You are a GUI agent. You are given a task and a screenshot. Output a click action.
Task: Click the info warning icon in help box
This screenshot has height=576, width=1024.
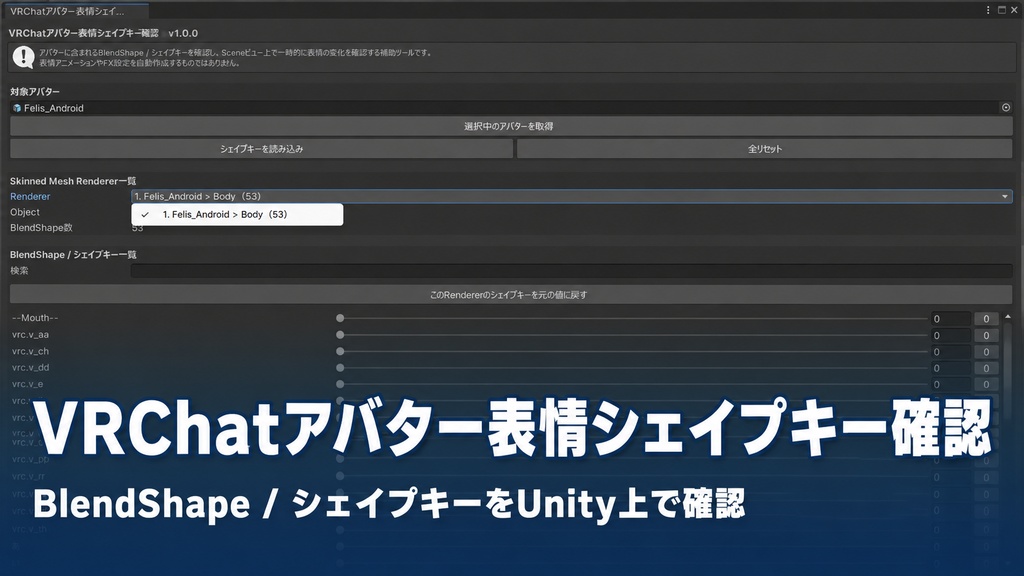[24, 57]
